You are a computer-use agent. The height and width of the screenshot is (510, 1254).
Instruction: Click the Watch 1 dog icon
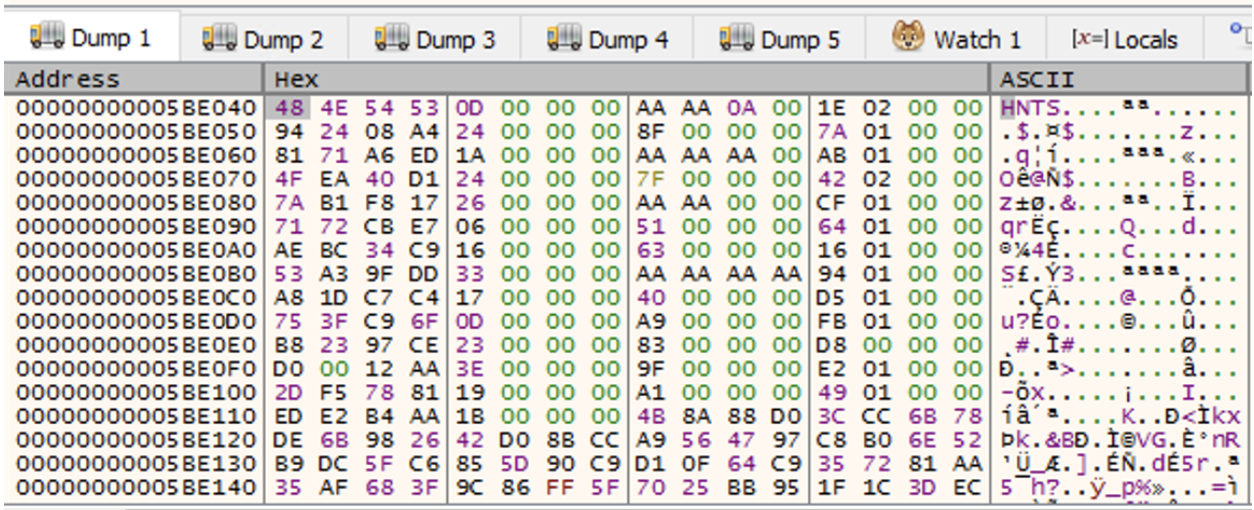[x=908, y=38]
